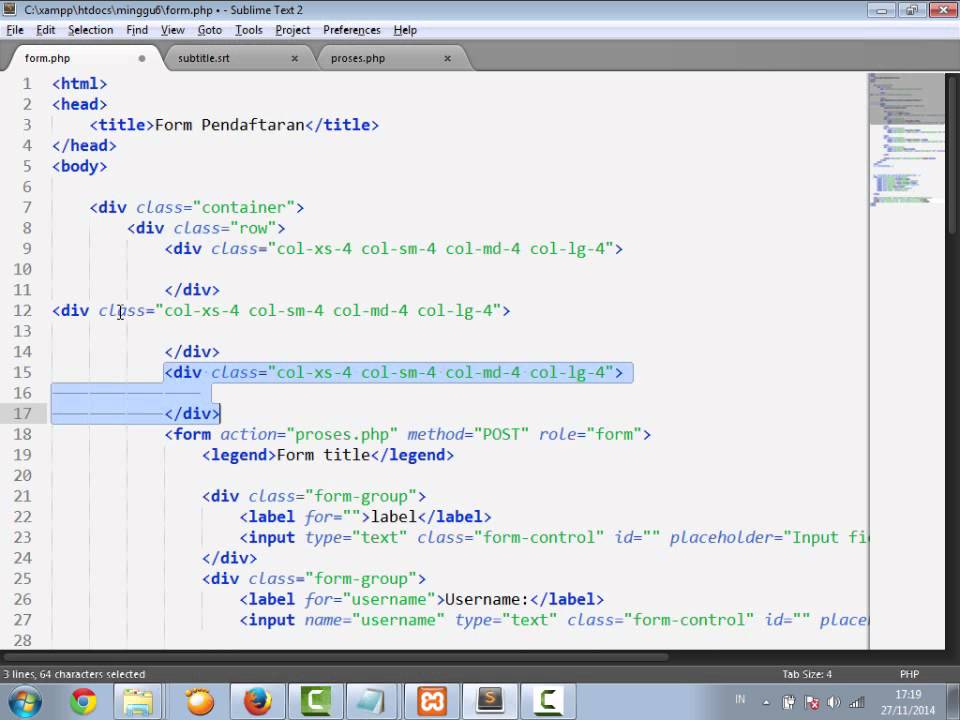Open Windows Explorer folder icon on taskbar
This screenshot has width=960, height=720.
(138, 702)
